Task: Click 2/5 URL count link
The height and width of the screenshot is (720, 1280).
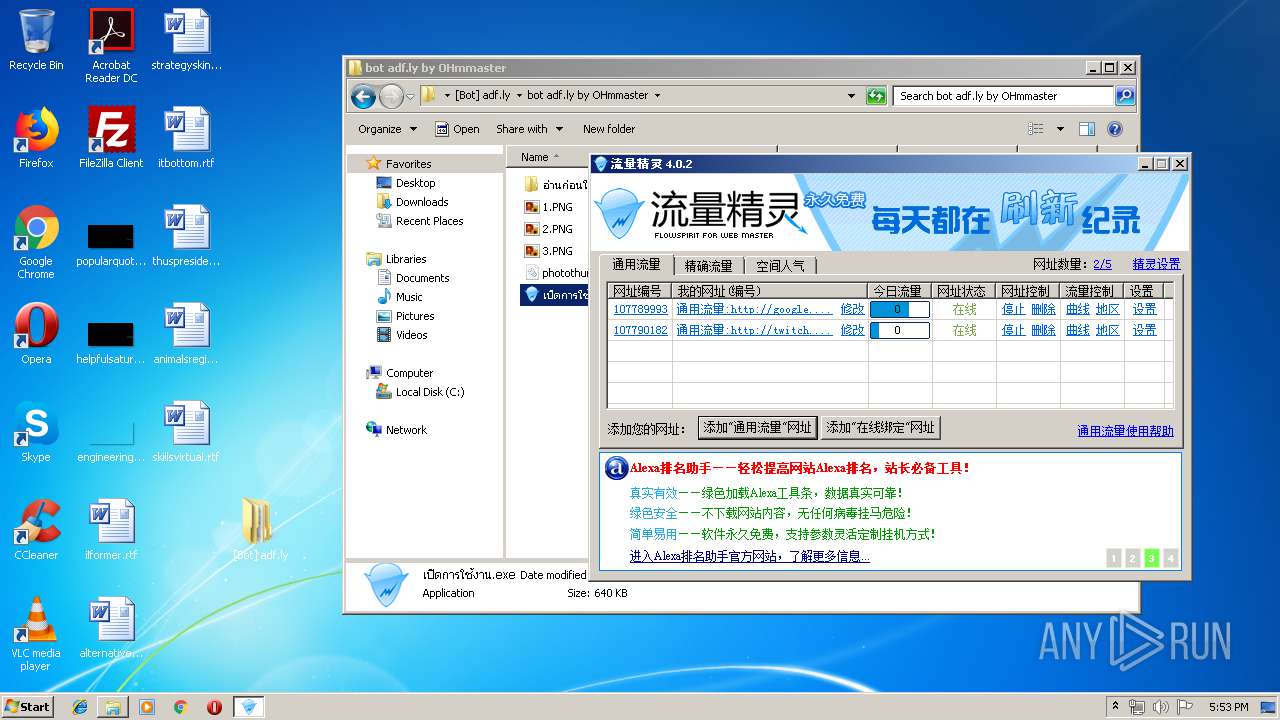Action: 1102,264
